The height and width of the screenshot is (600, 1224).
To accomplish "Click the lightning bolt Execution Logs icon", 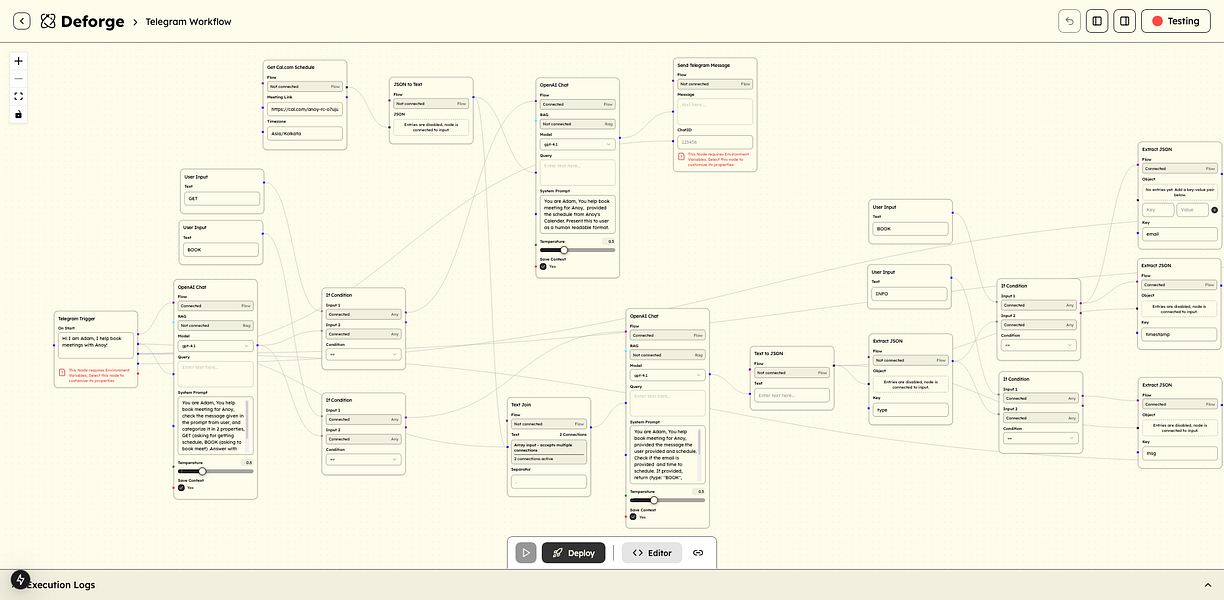I will click(x=20, y=579).
